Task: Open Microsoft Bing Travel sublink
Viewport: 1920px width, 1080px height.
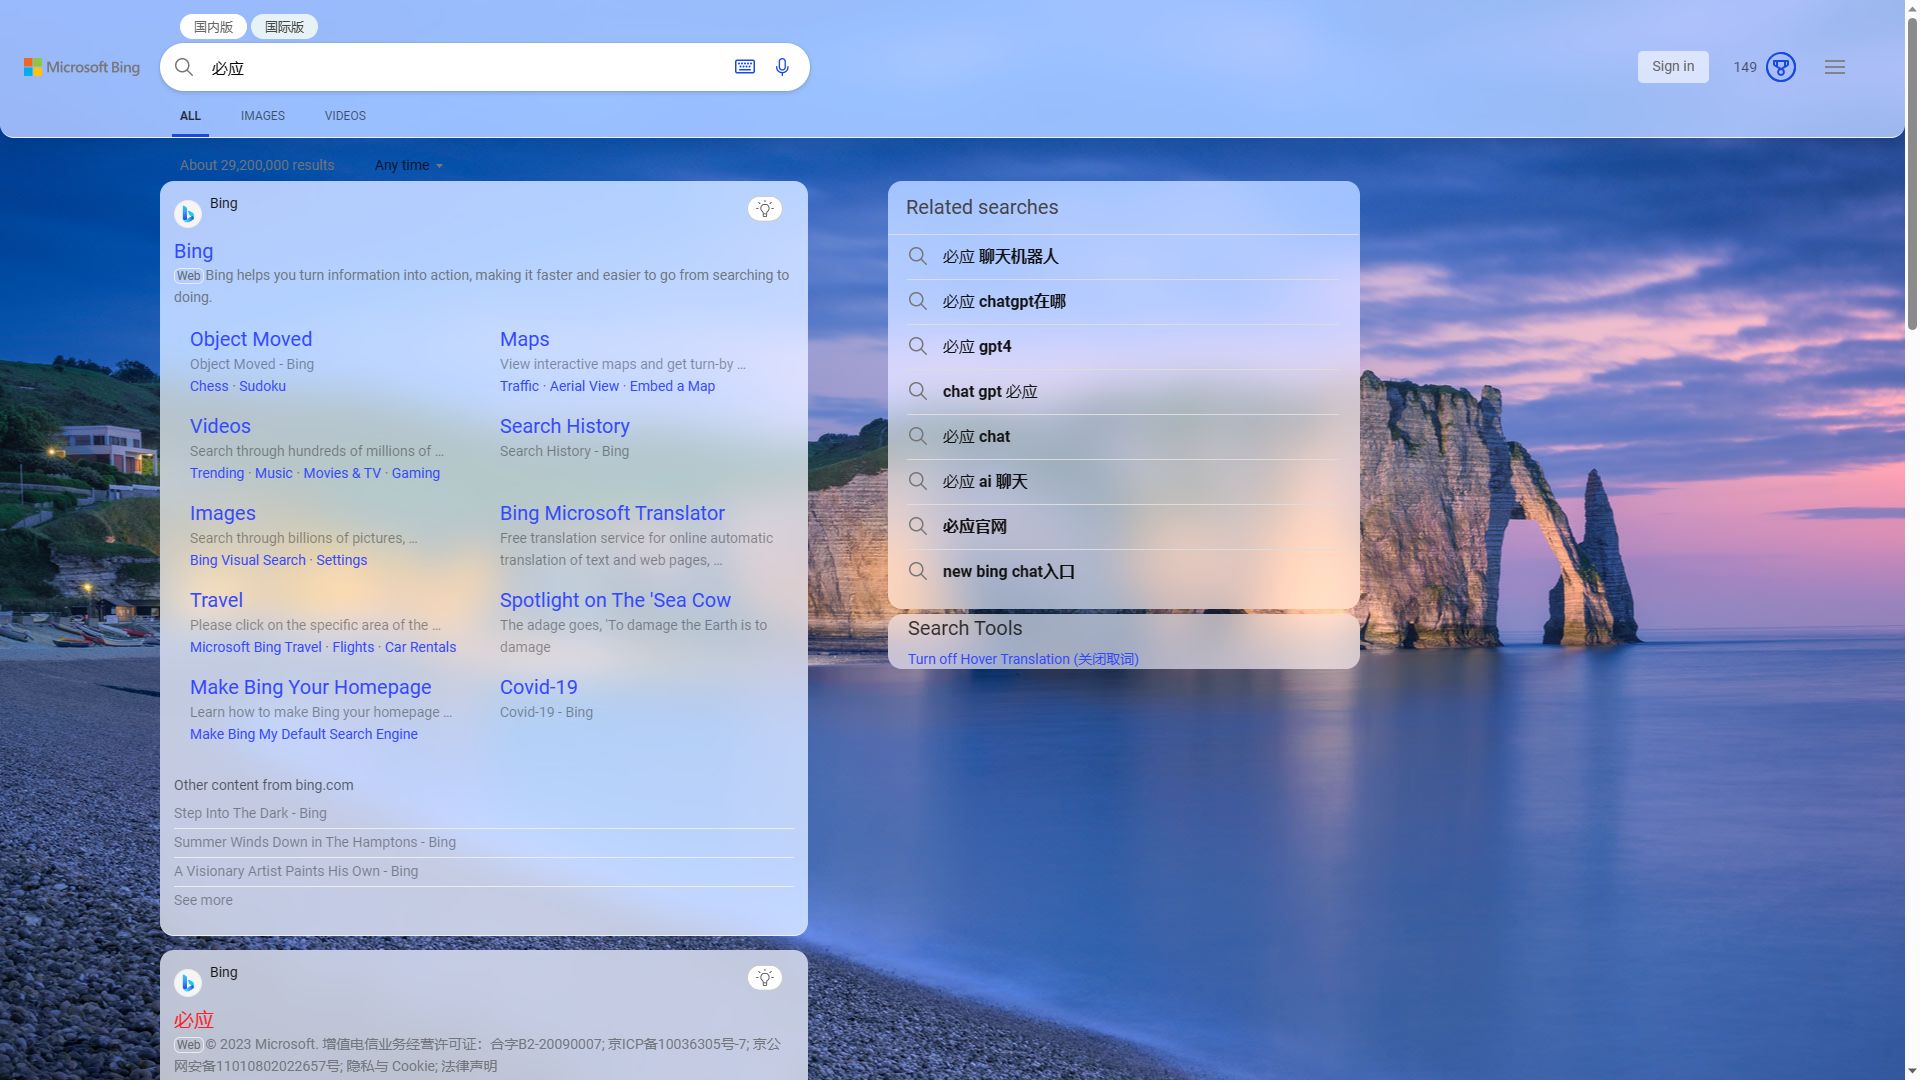Action: [256, 647]
